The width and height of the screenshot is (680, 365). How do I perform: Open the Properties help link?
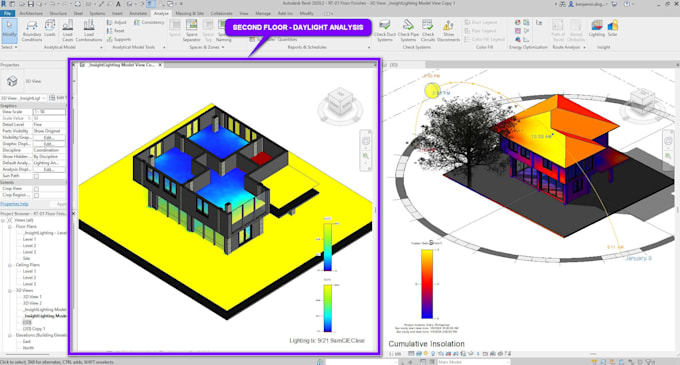[x=14, y=204]
